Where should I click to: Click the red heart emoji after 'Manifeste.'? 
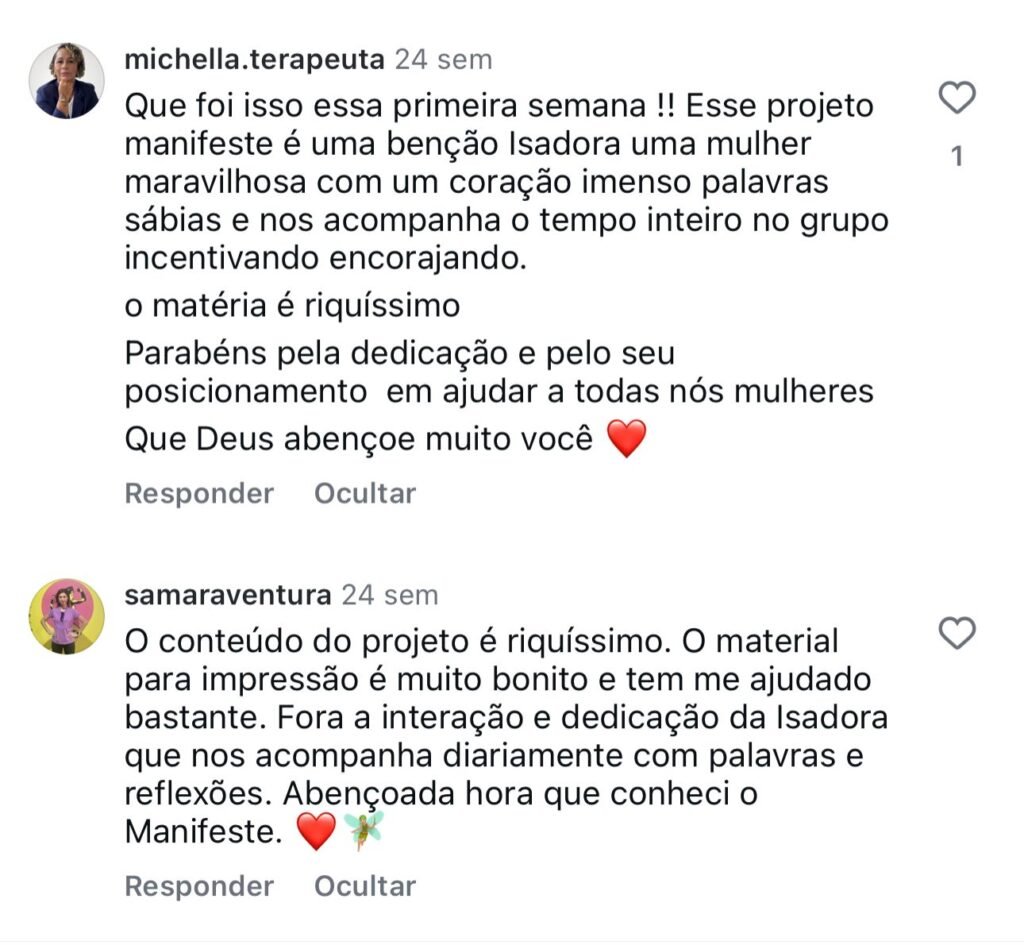[x=316, y=832]
